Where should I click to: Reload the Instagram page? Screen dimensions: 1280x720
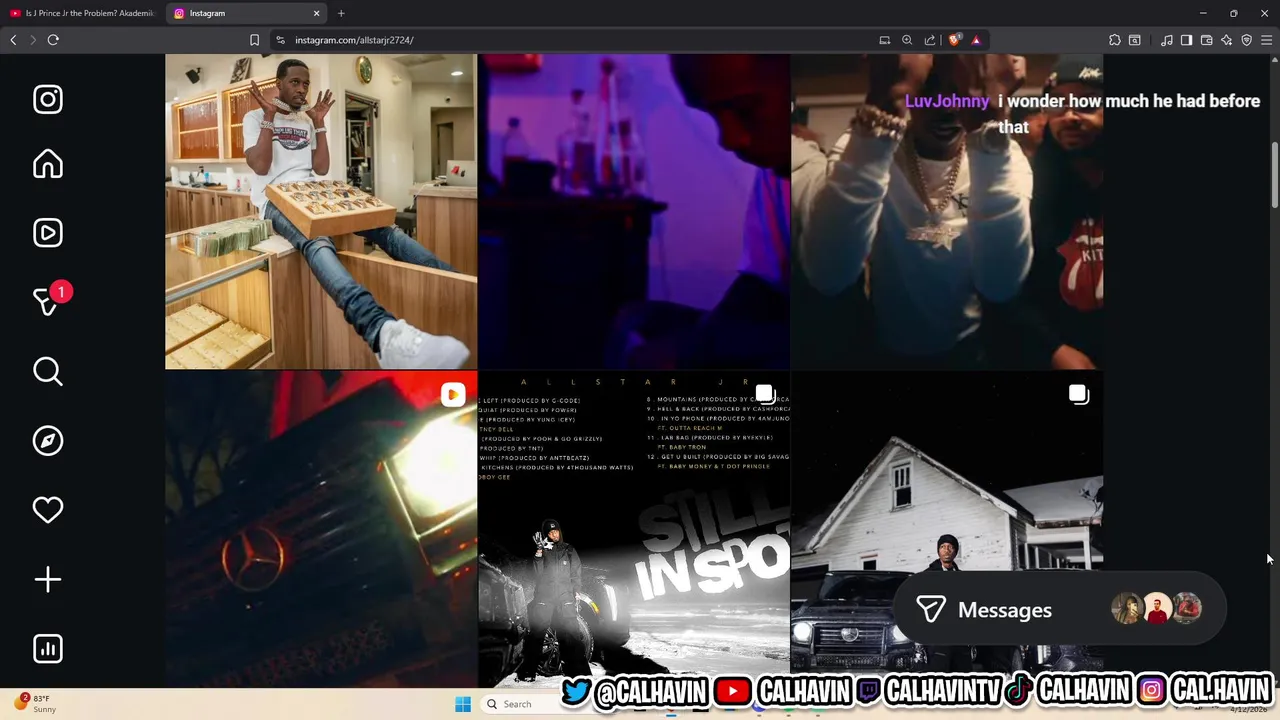(53, 40)
